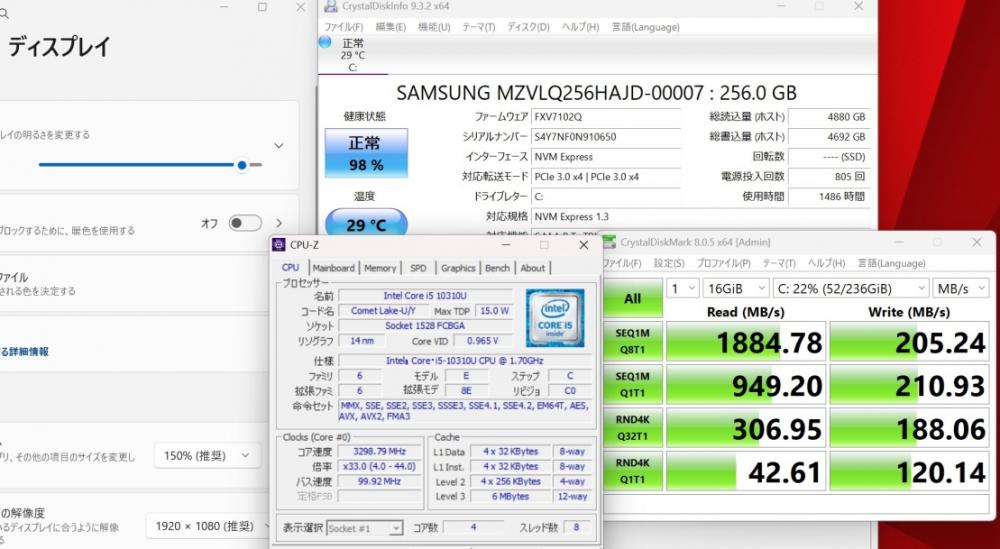The image size is (1000, 549).
Task: Switch to the About tab in CPU-Z
Action: point(533,268)
